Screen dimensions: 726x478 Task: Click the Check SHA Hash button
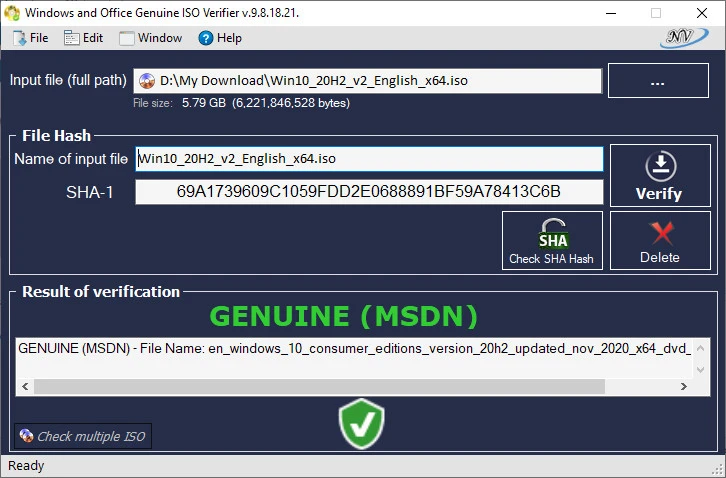(552, 241)
